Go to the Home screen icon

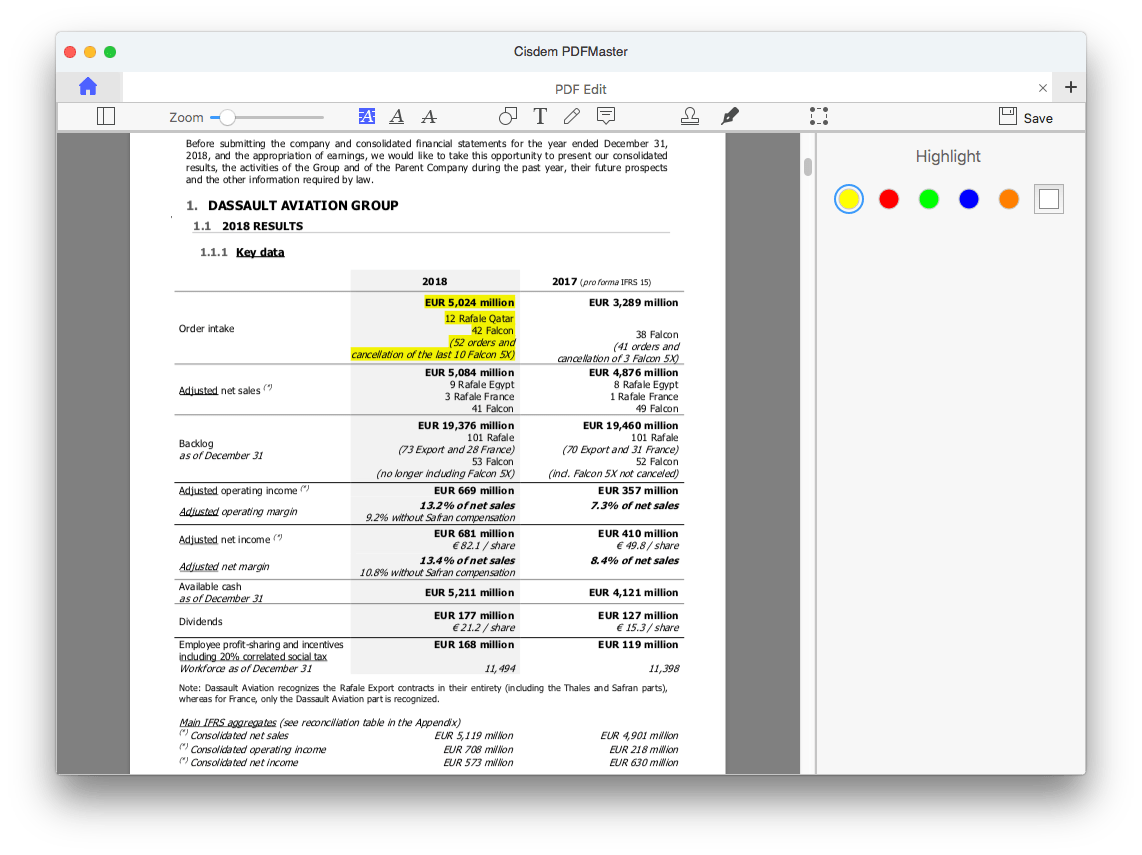pos(88,87)
